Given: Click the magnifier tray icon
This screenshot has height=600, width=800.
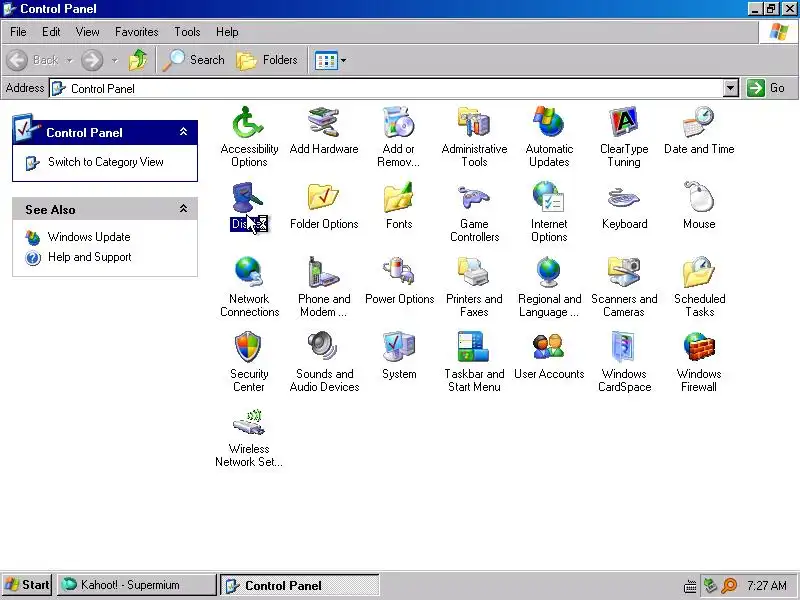Looking at the screenshot, I should pyautogui.click(x=729, y=585).
